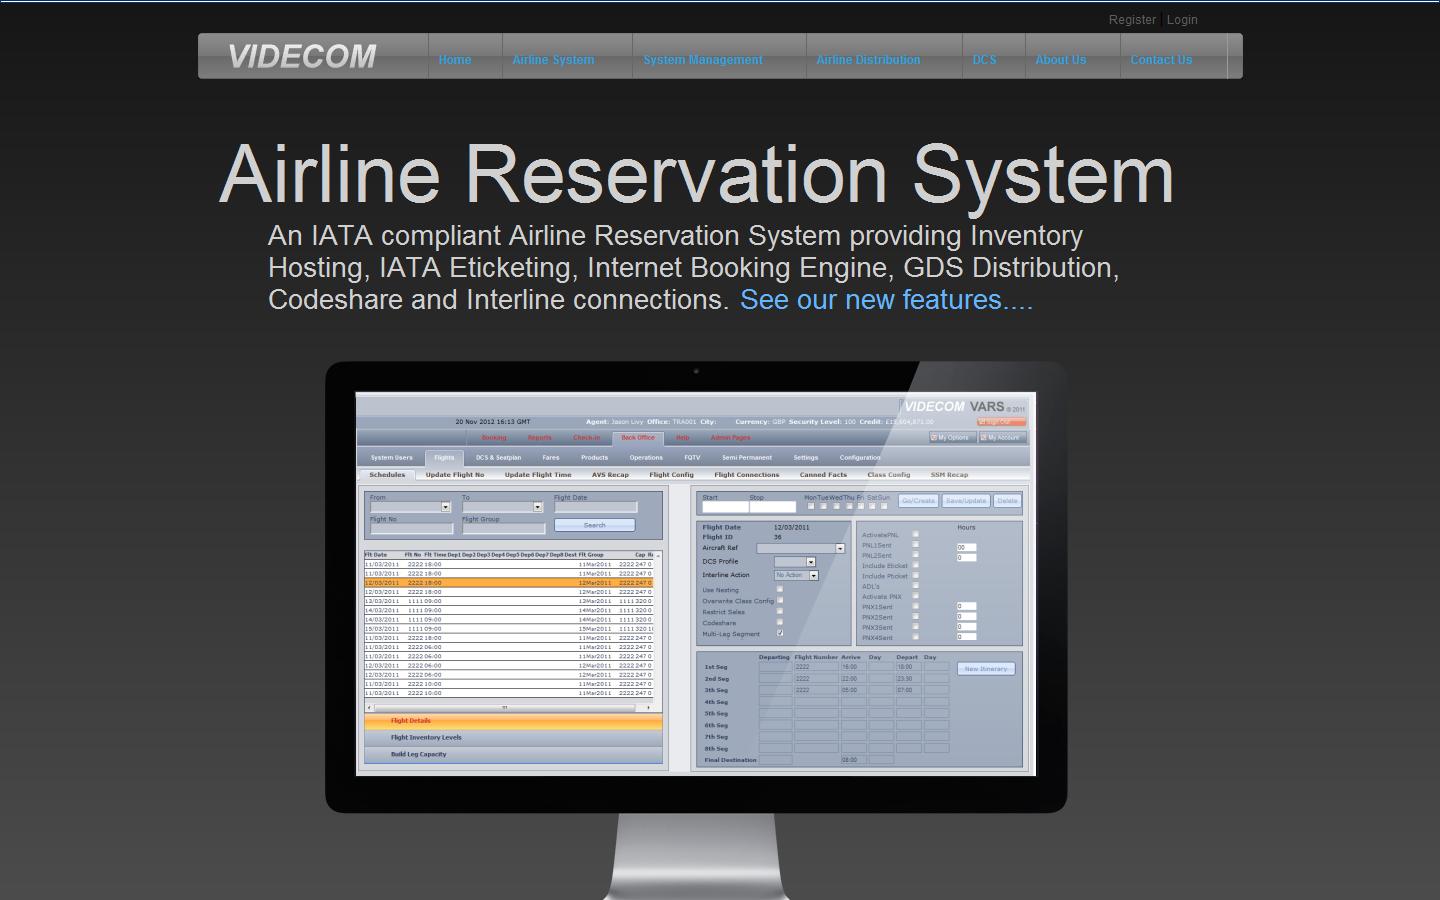Image resolution: width=1440 pixels, height=900 pixels.
Task: Enable the Use Nesting checkbox
Action: coord(780,589)
